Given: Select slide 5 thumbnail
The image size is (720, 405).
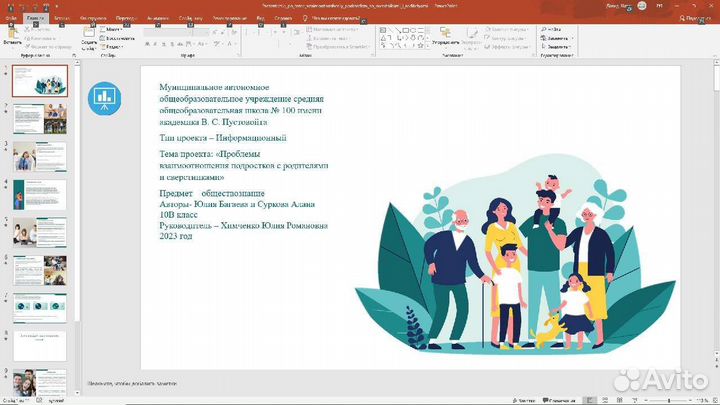Looking at the screenshot, I should pyautogui.click(x=40, y=232).
